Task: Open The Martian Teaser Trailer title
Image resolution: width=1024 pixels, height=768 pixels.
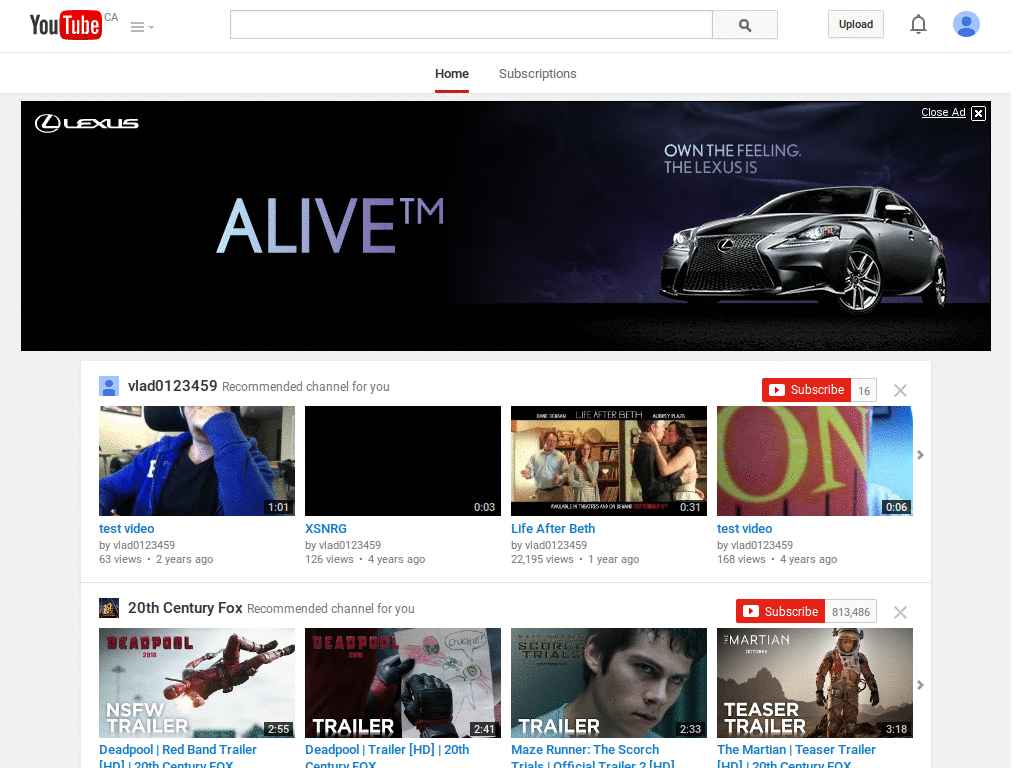Action: 796,756
